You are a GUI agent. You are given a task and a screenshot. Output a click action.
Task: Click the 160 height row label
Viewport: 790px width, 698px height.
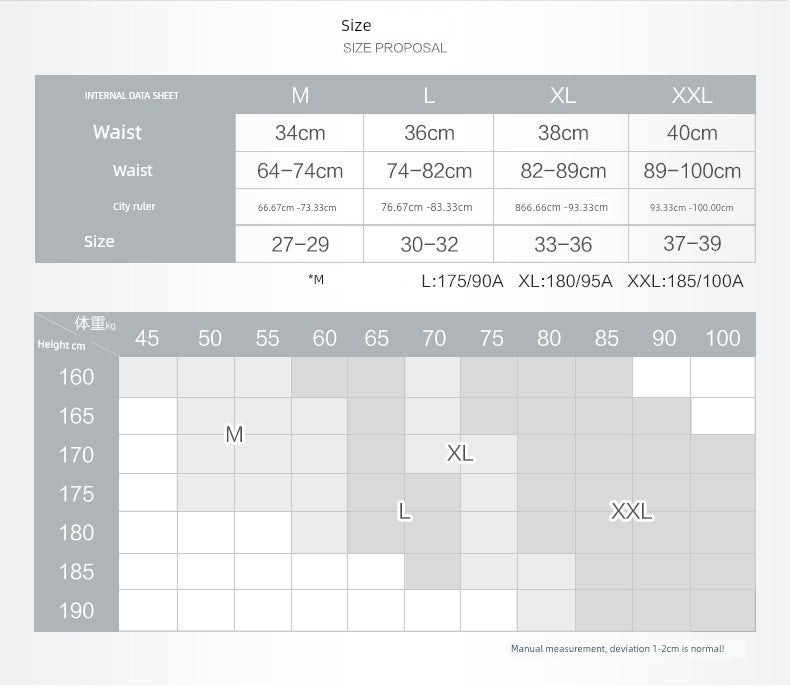click(77, 377)
